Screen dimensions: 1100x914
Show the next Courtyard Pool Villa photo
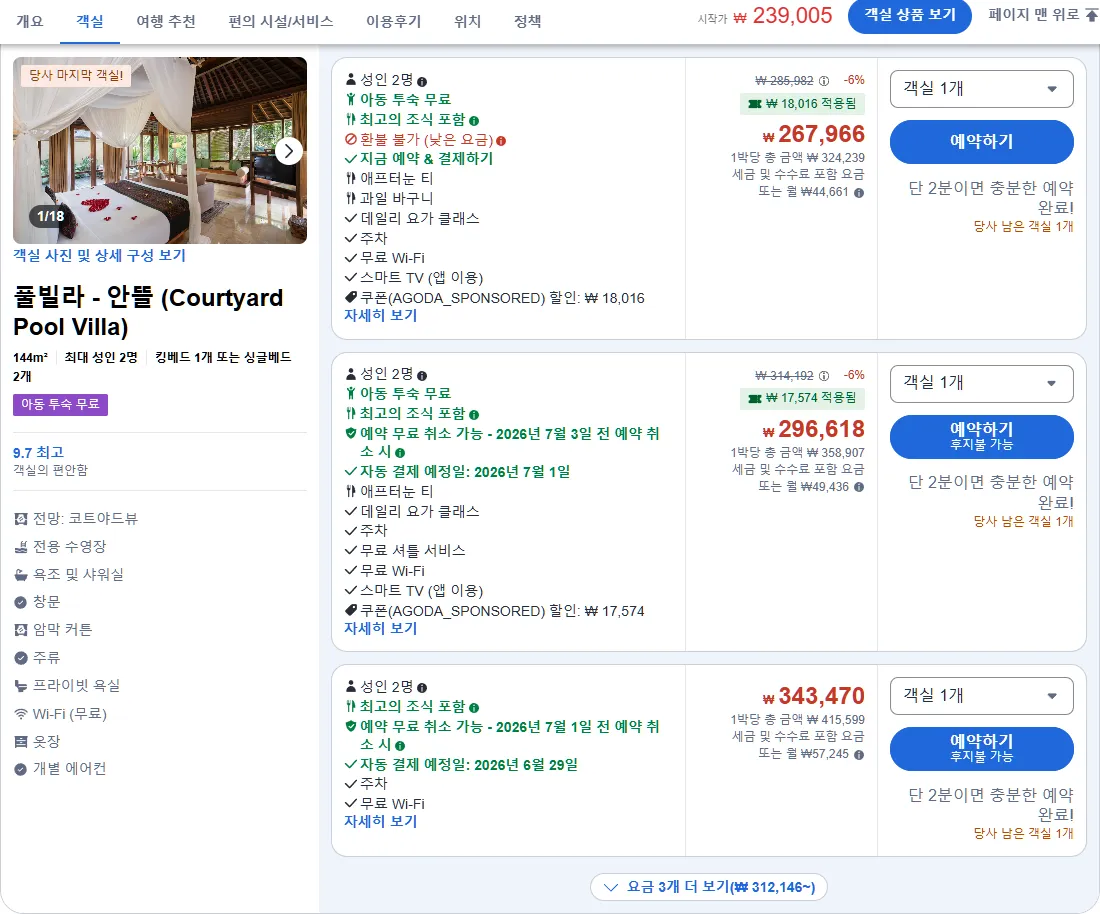coord(289,151)
